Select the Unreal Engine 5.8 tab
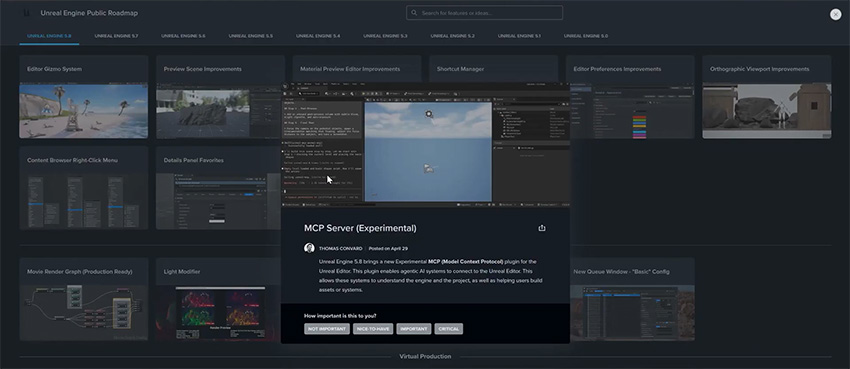The image size is (850, 369). tap(49, 36)
